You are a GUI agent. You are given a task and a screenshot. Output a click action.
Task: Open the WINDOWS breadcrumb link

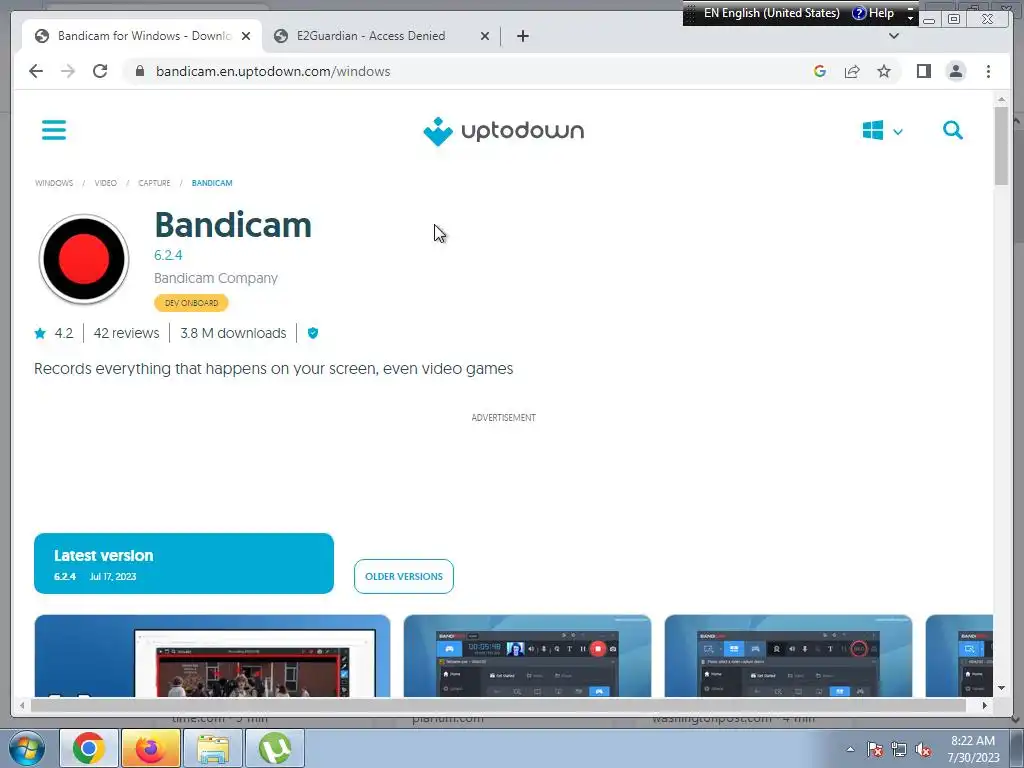[x=54, y=183]
